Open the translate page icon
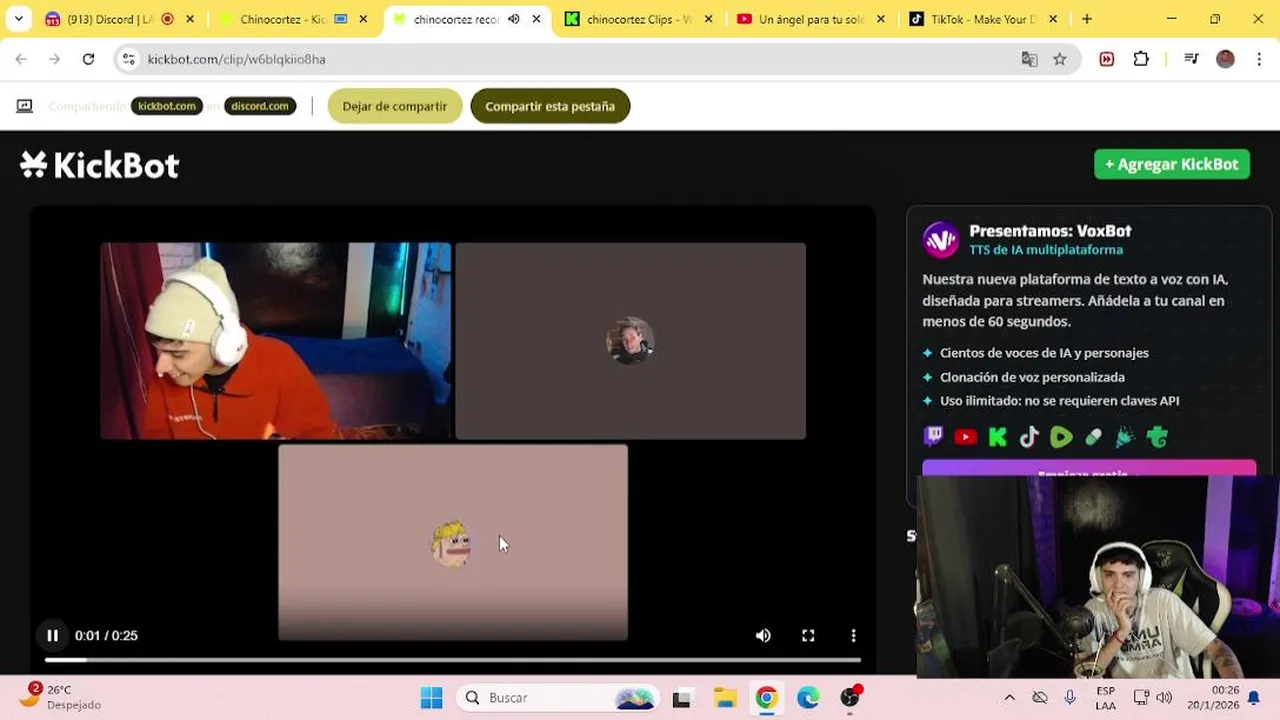Image resolution: width=1280 pixels, height=720 pixels. tap(1029, 59)
